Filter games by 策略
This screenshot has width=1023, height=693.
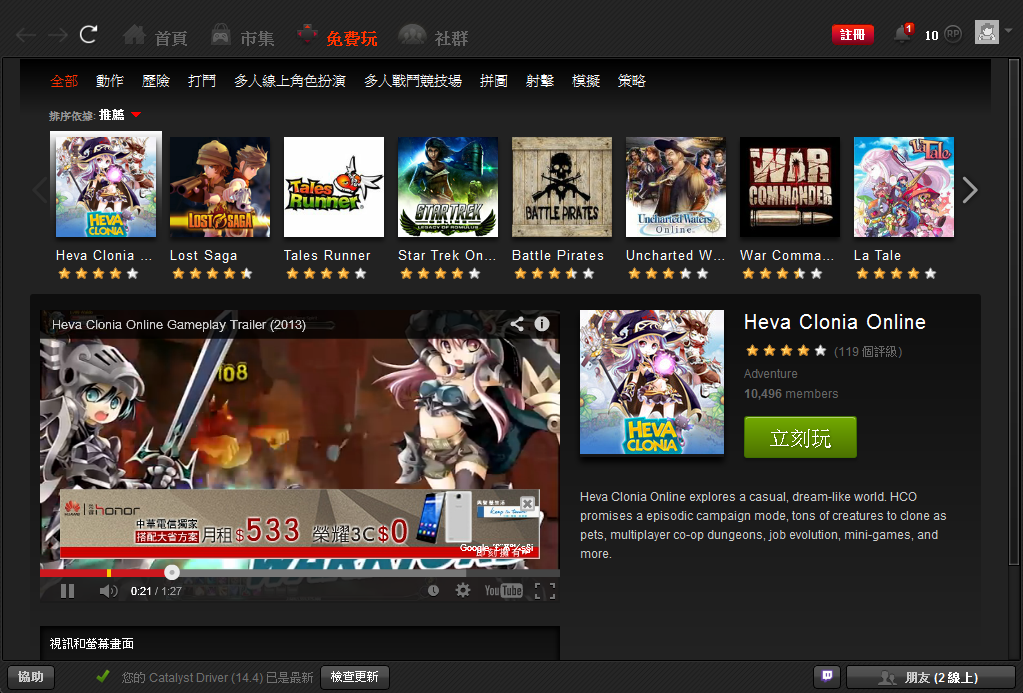pyautogui.click(x=632, y=81)
